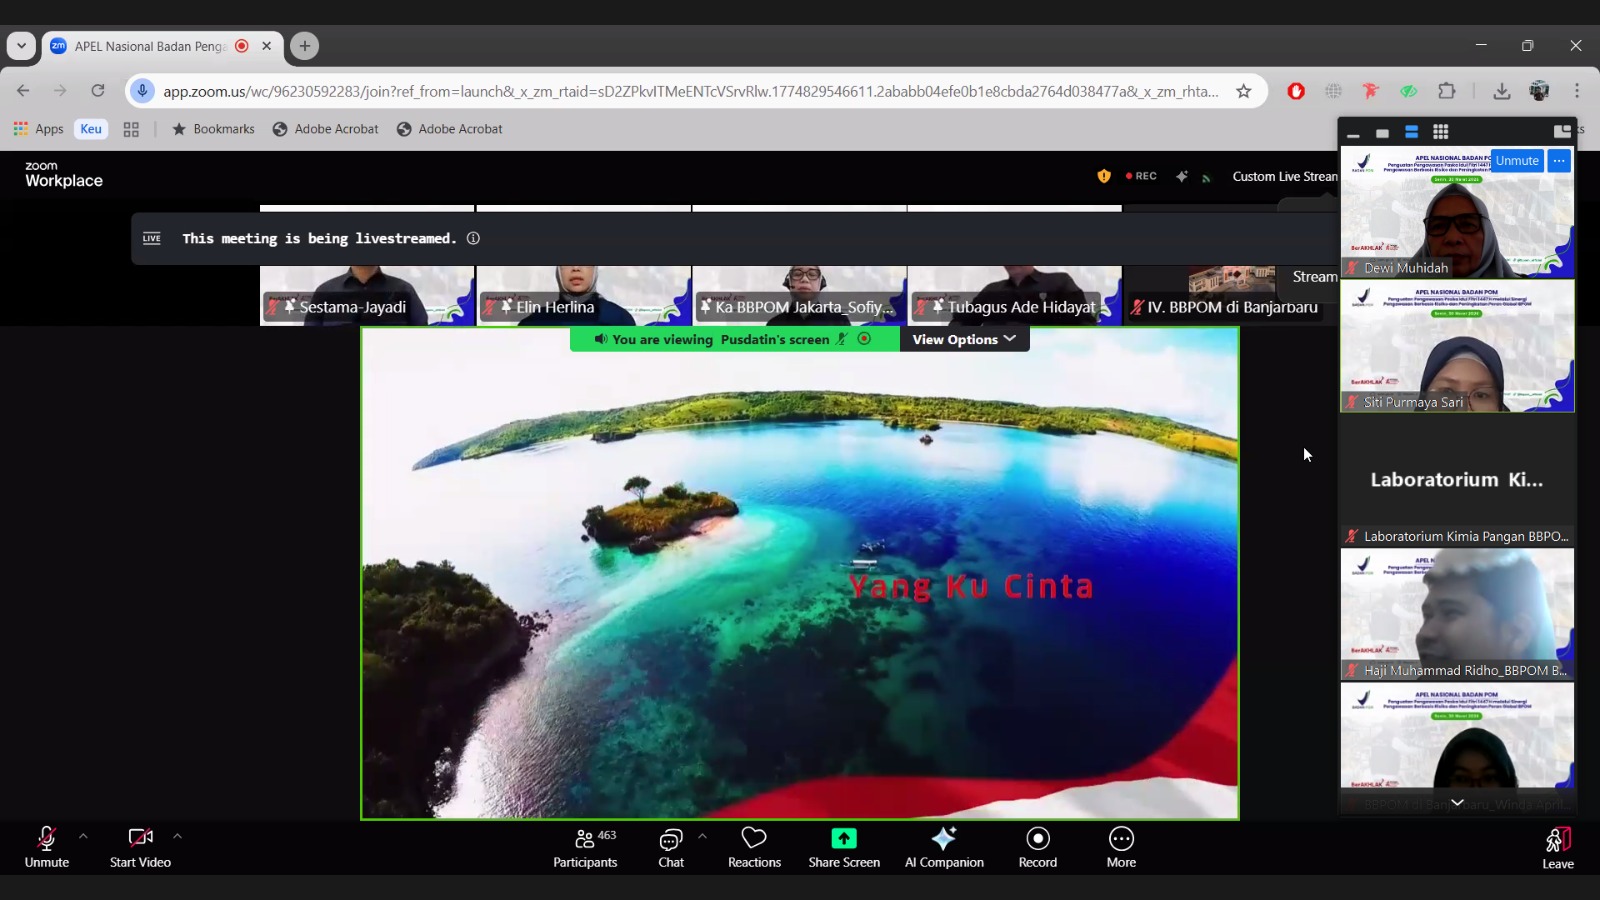Screen dimensions: 1600x900
Task: Open the Participants panel
Action: point(585,847)
